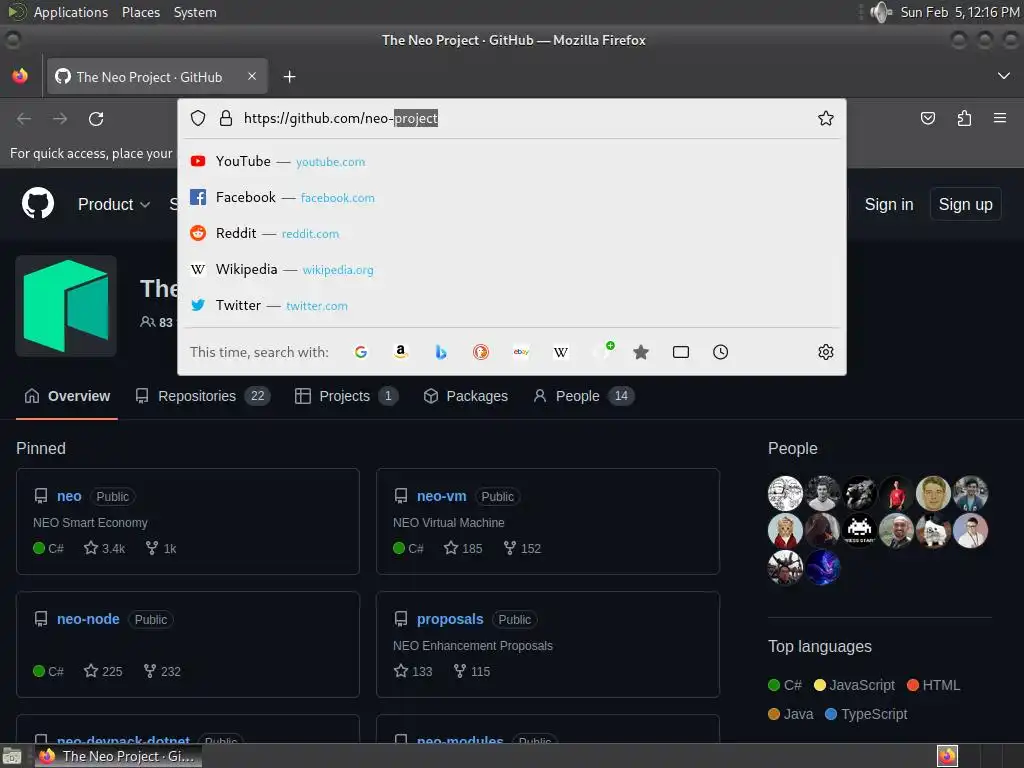Open the Applications menu
The height and width of the screenshot is (768, 1024).
click(71, 12)
